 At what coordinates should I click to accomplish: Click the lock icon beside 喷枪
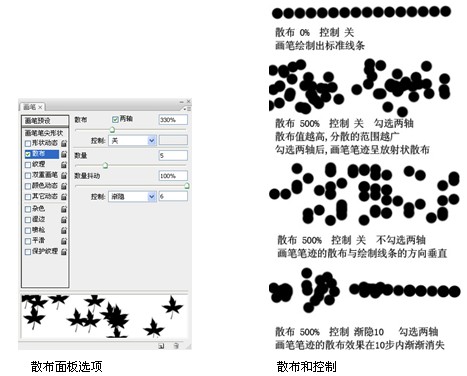click(64, 230)
